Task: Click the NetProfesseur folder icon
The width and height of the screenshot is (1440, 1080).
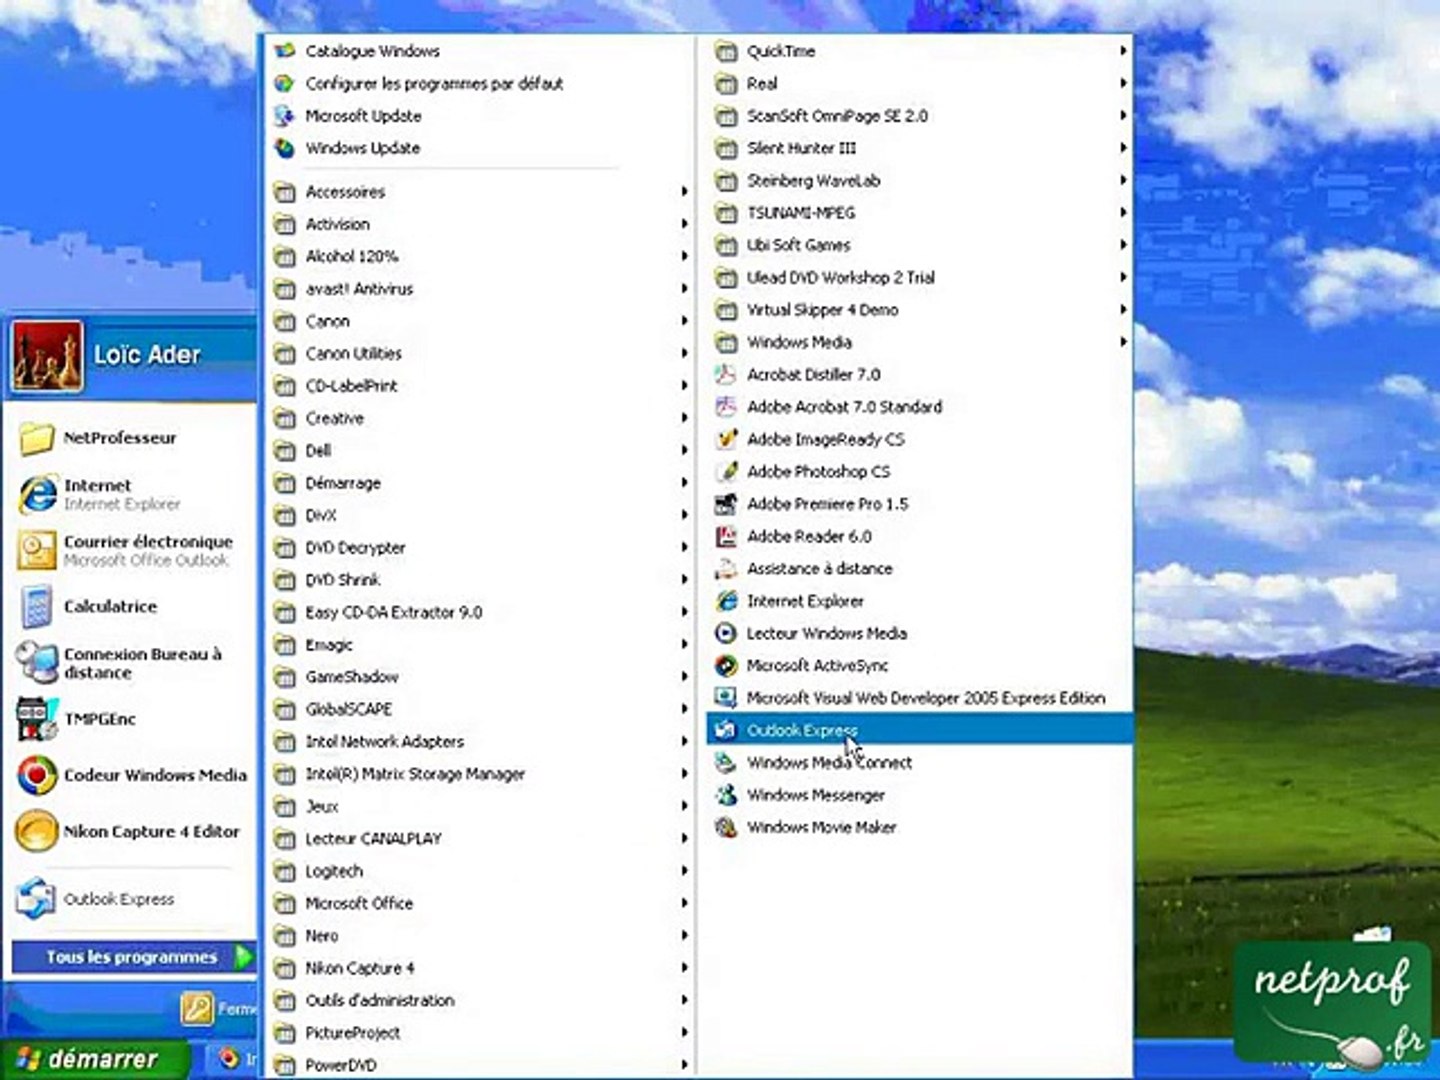Action: 37,438
